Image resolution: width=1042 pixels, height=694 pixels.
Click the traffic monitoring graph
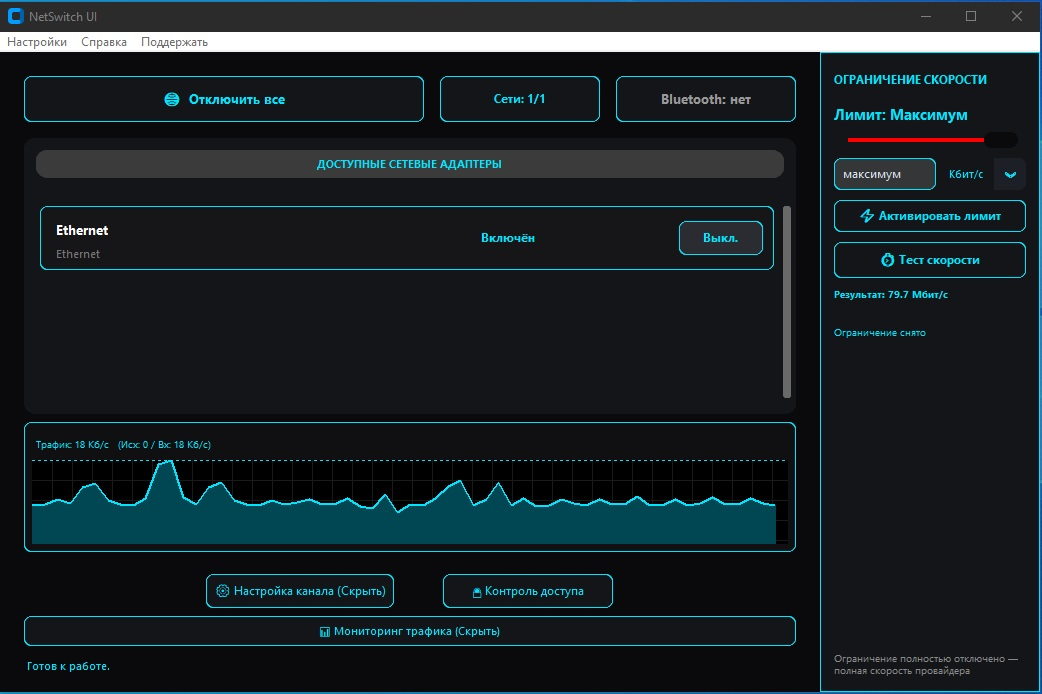pos(409,502)
